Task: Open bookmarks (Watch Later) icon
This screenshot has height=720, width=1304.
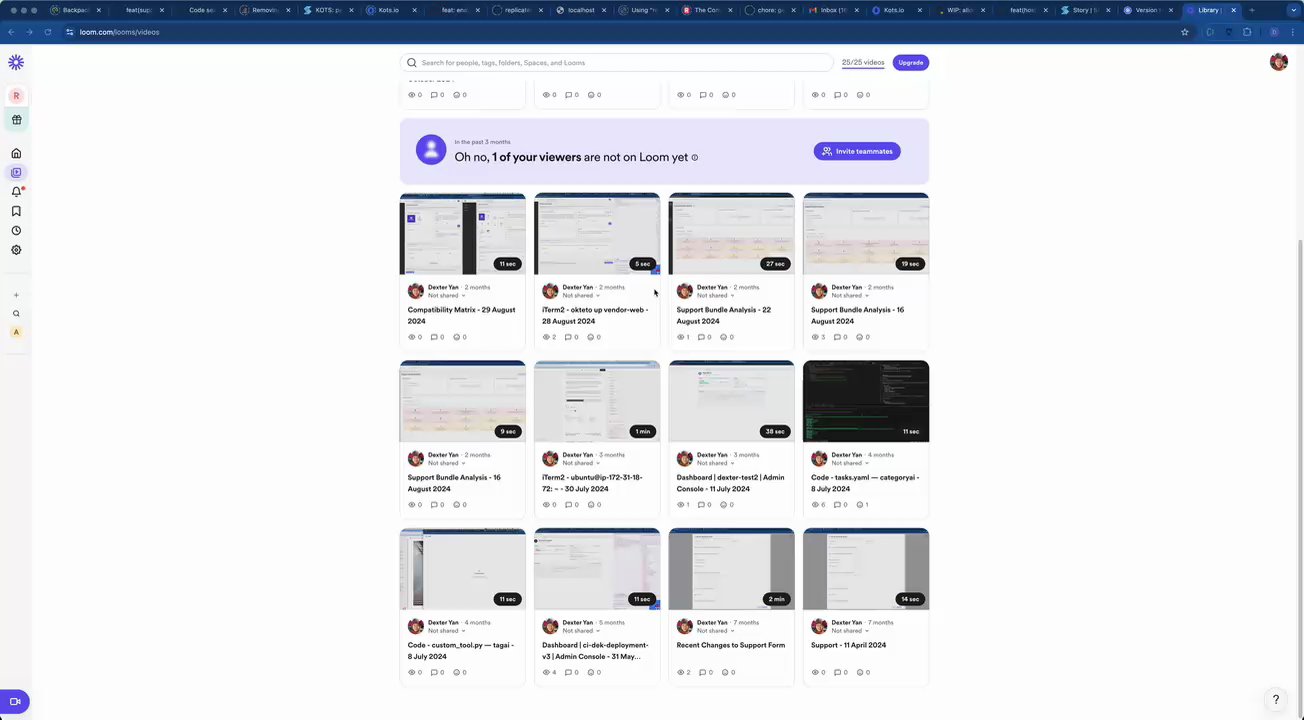Action: click(x=16, y=211)
